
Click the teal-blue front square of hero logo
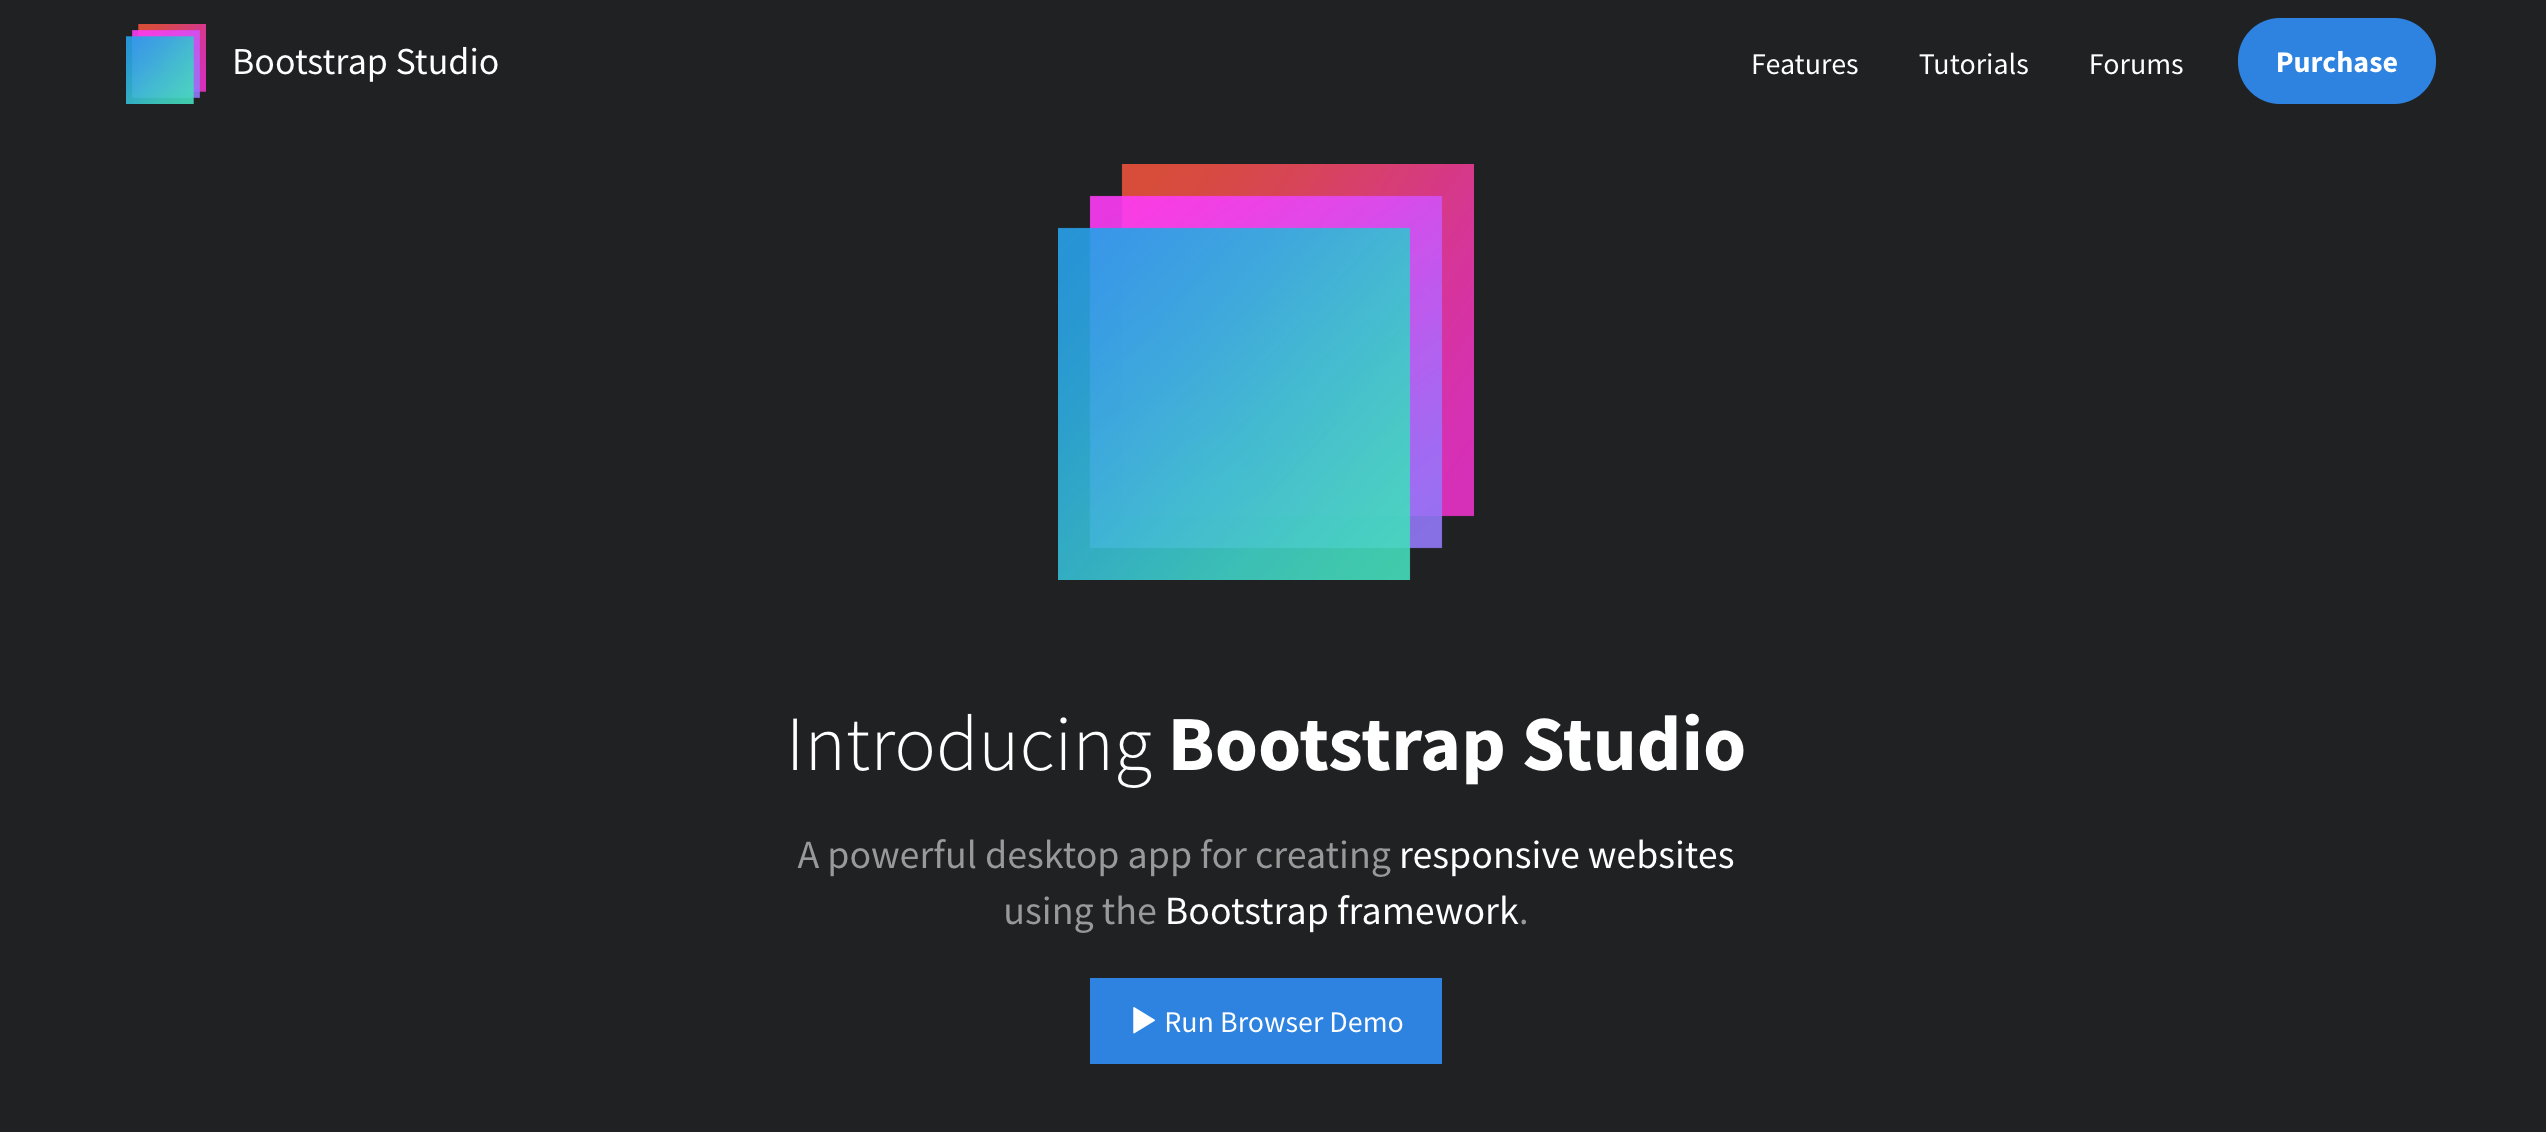[1233, 403]
